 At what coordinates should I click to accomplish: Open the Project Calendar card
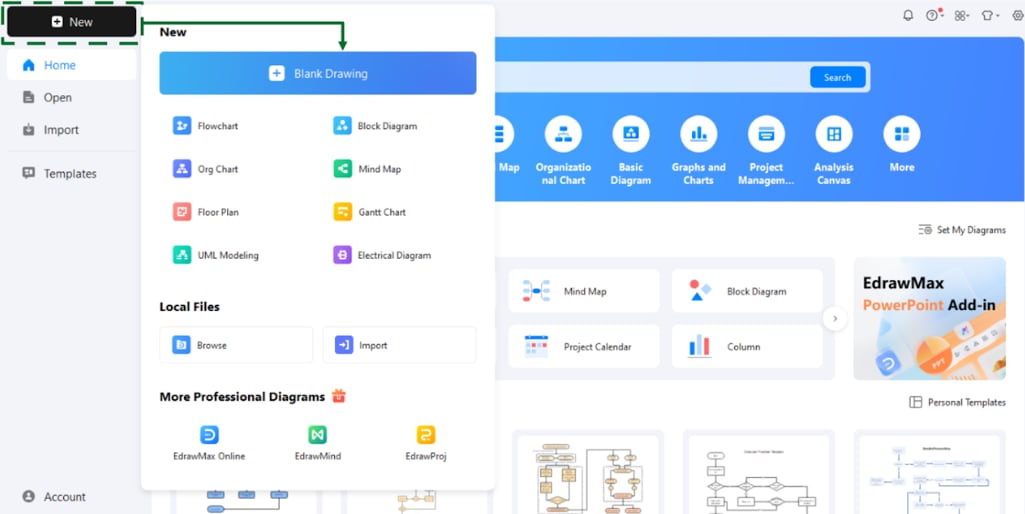(584, 347)
